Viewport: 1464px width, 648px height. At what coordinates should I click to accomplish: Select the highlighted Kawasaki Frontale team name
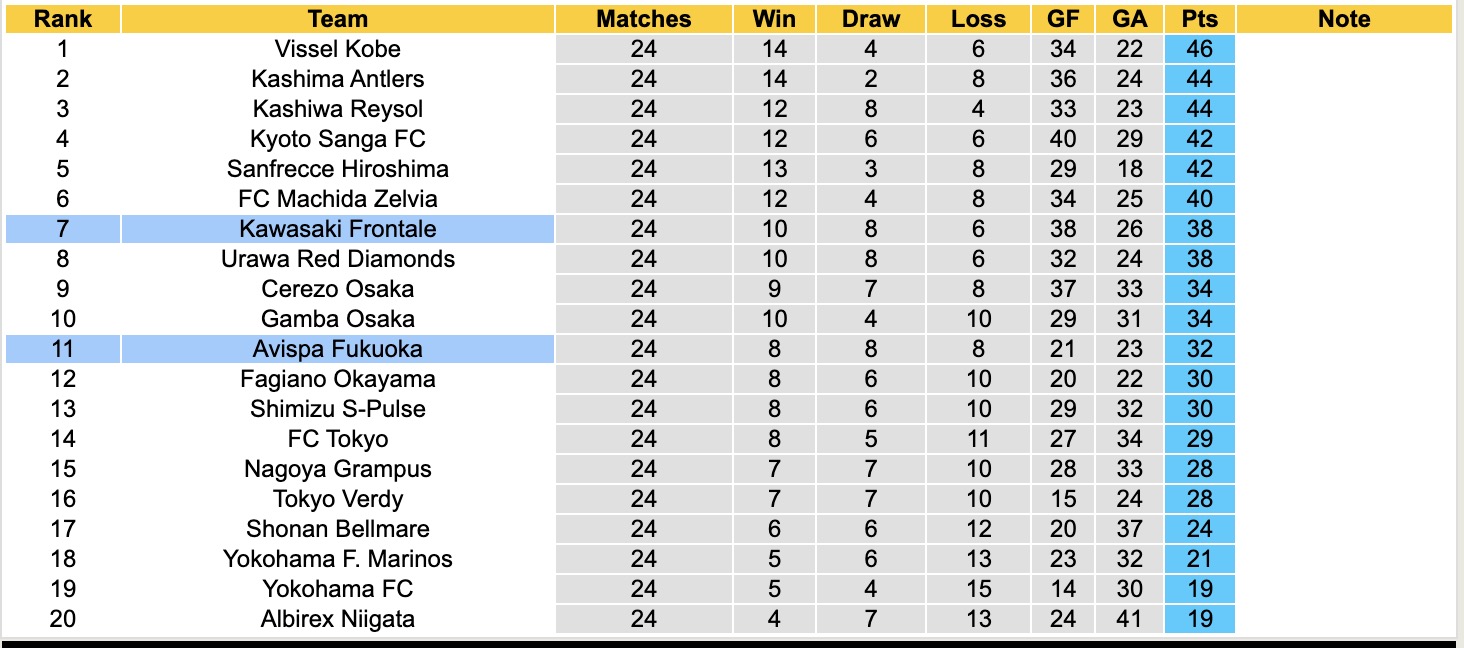coord(338,229)
